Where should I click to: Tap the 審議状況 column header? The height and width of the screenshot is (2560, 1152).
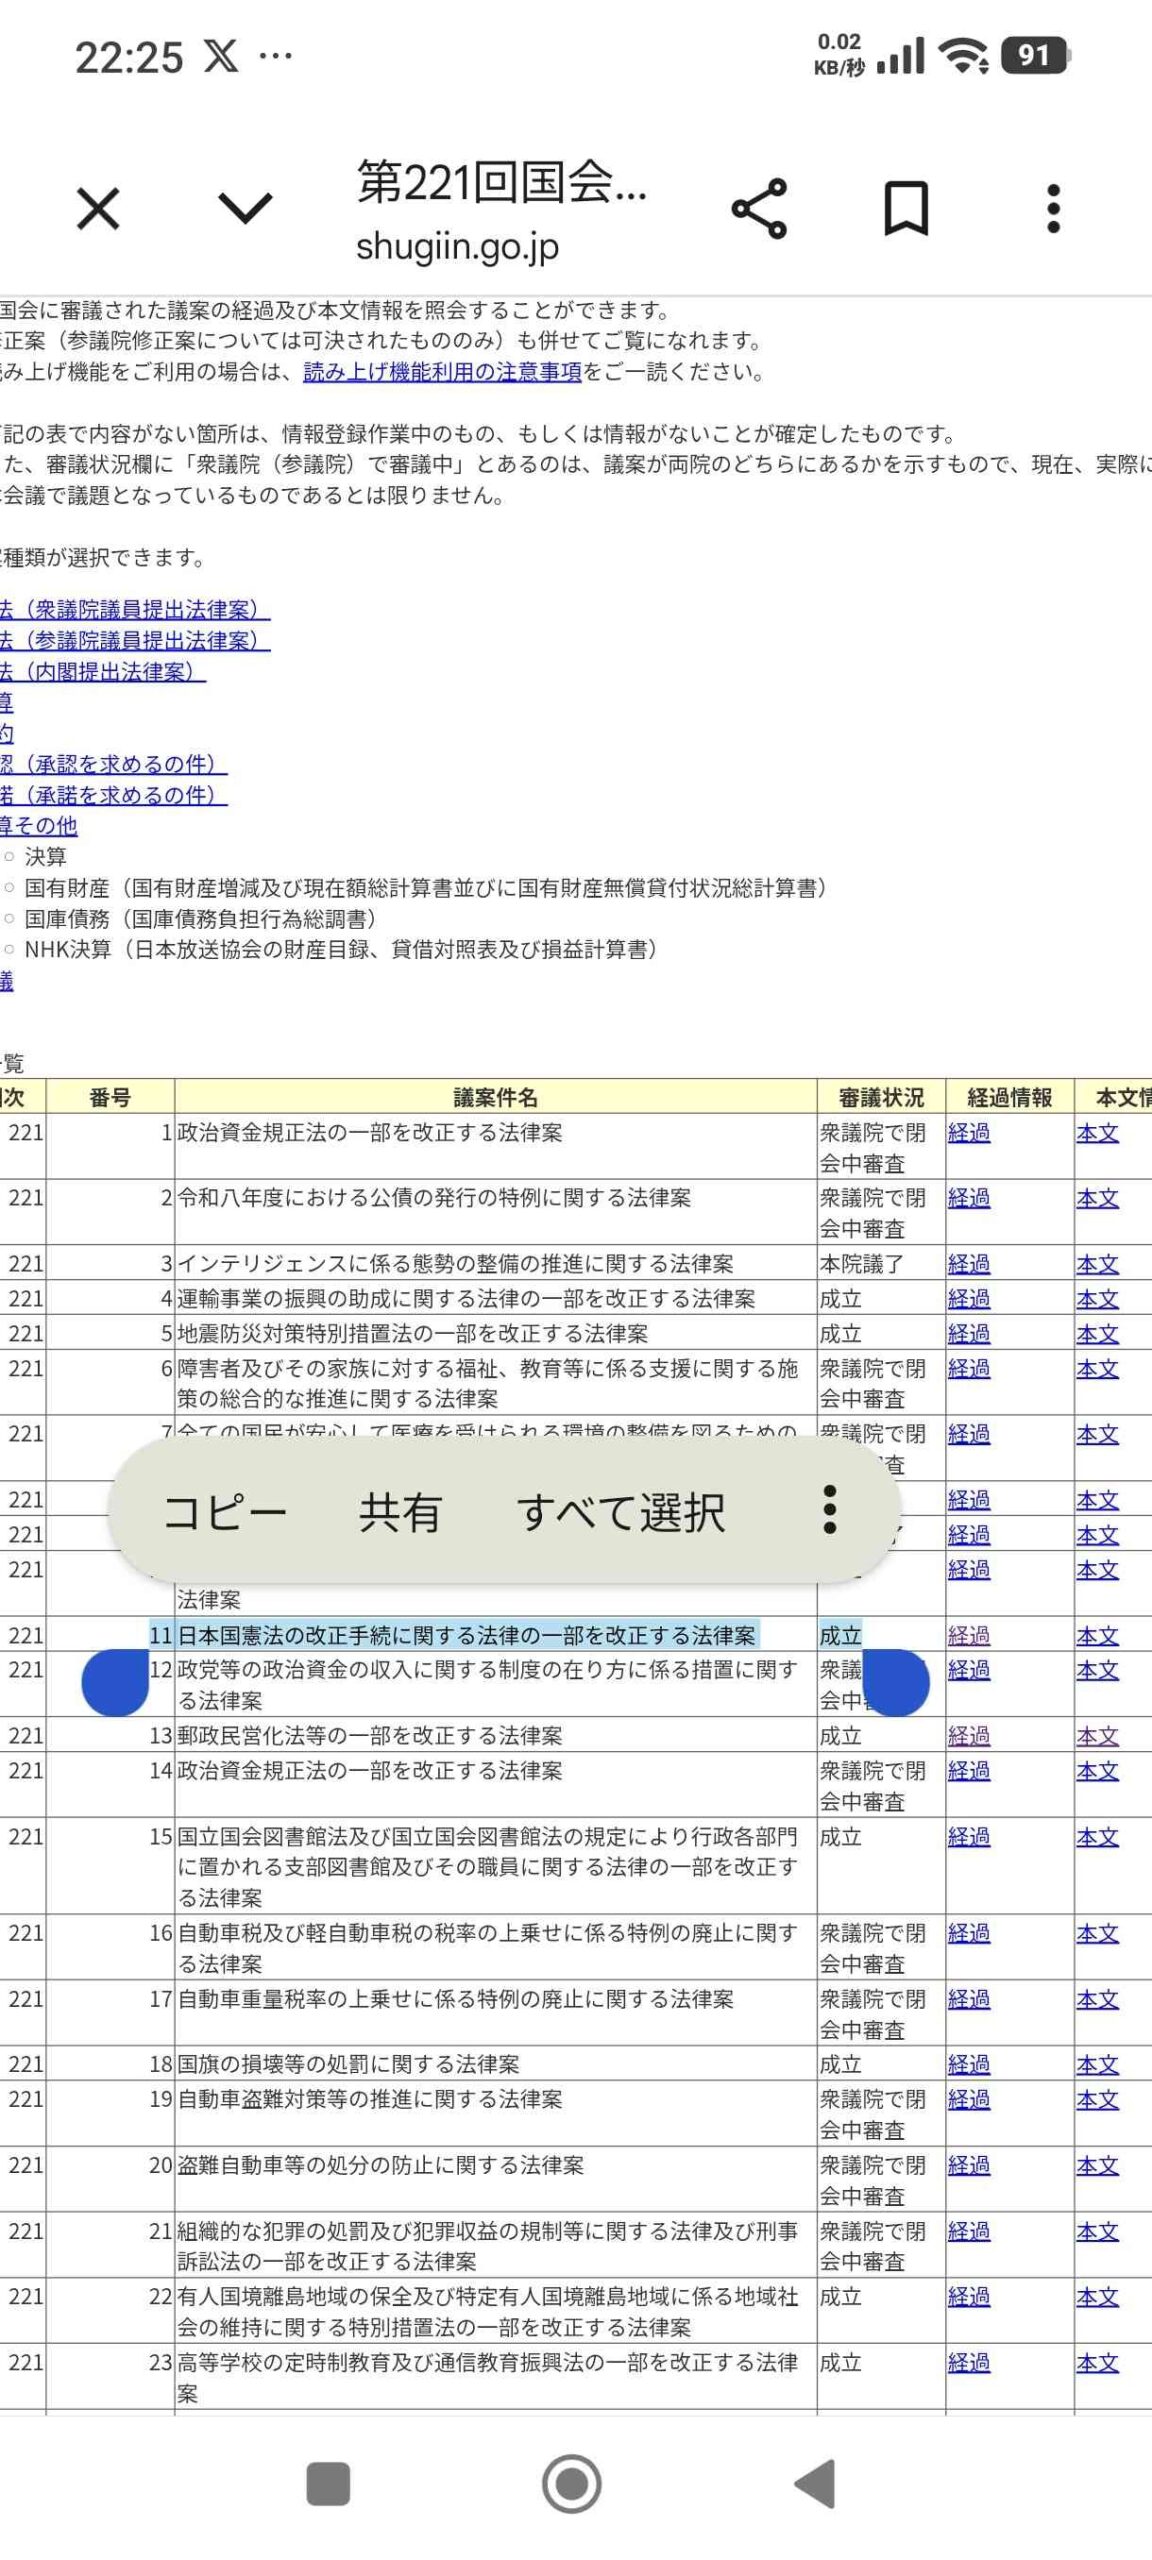click(x=881, y=1098)
